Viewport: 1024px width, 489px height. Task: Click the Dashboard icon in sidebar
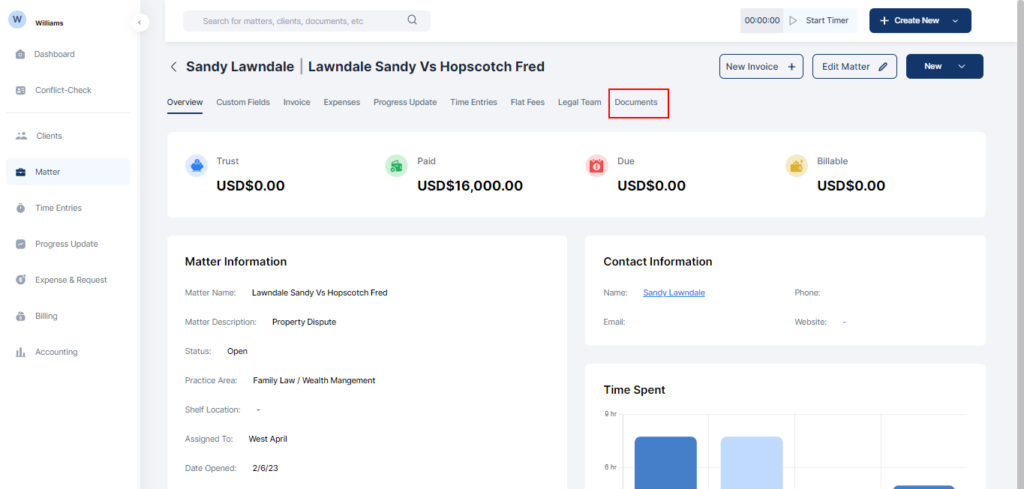pyautogui.click(x=21, y=54)
